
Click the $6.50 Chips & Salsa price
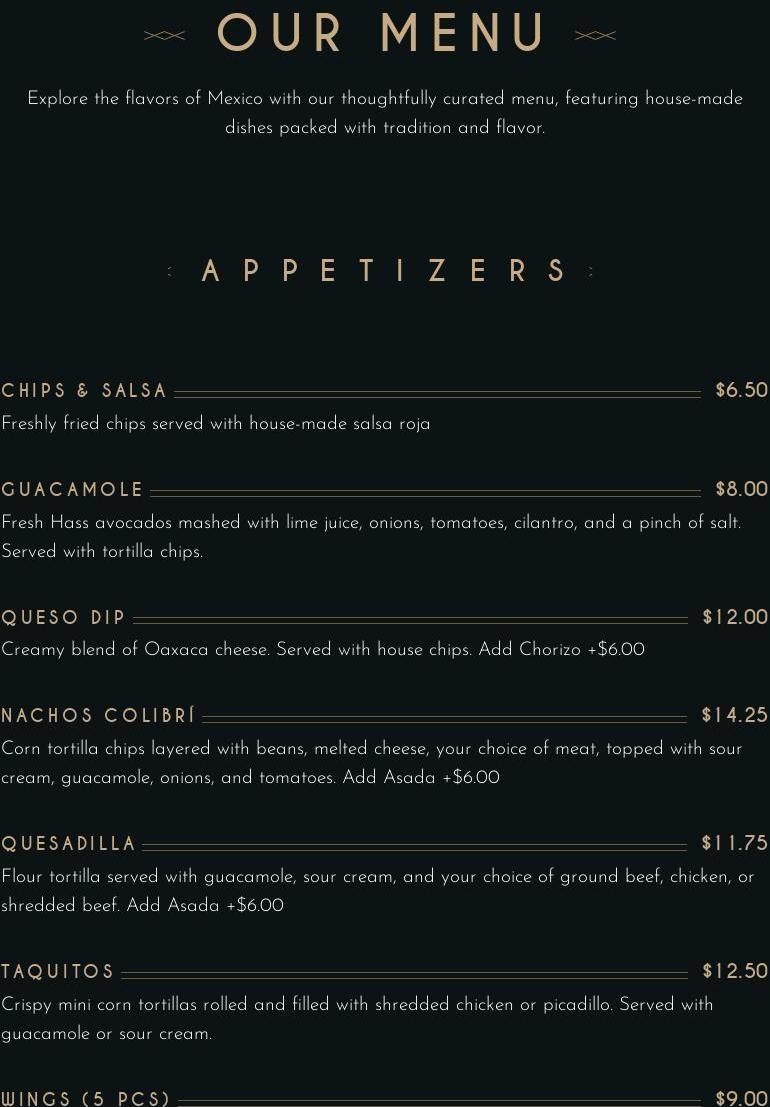741,390
